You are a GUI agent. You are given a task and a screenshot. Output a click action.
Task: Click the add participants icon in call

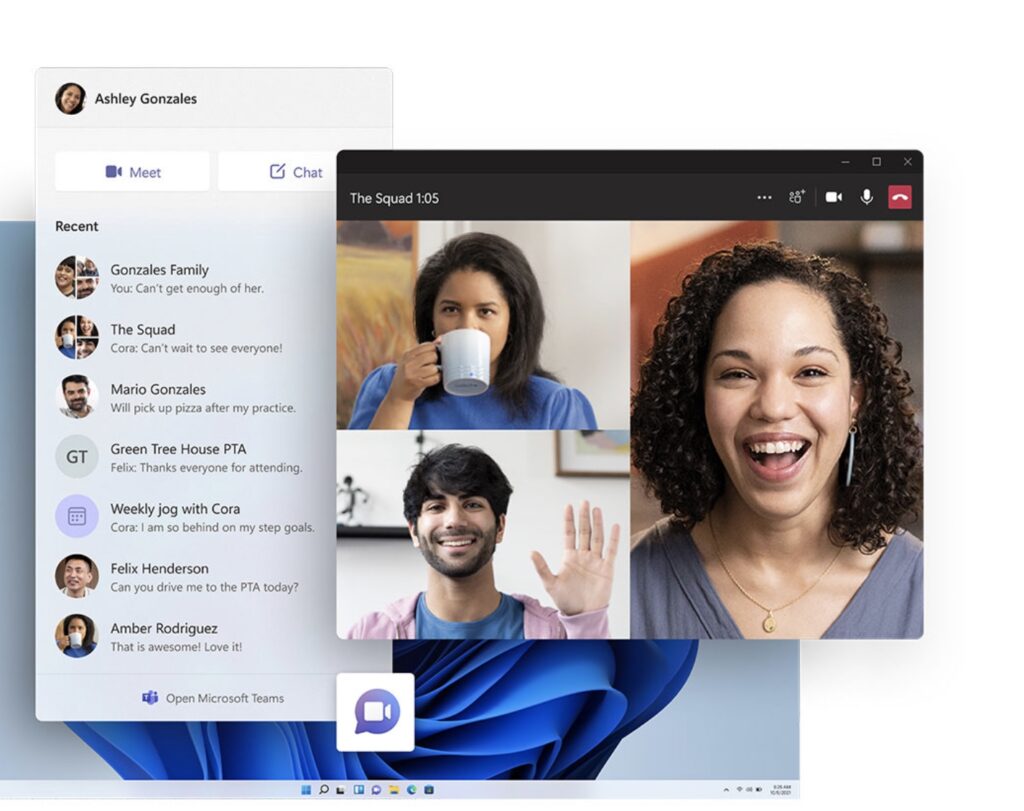coord(797,197)
